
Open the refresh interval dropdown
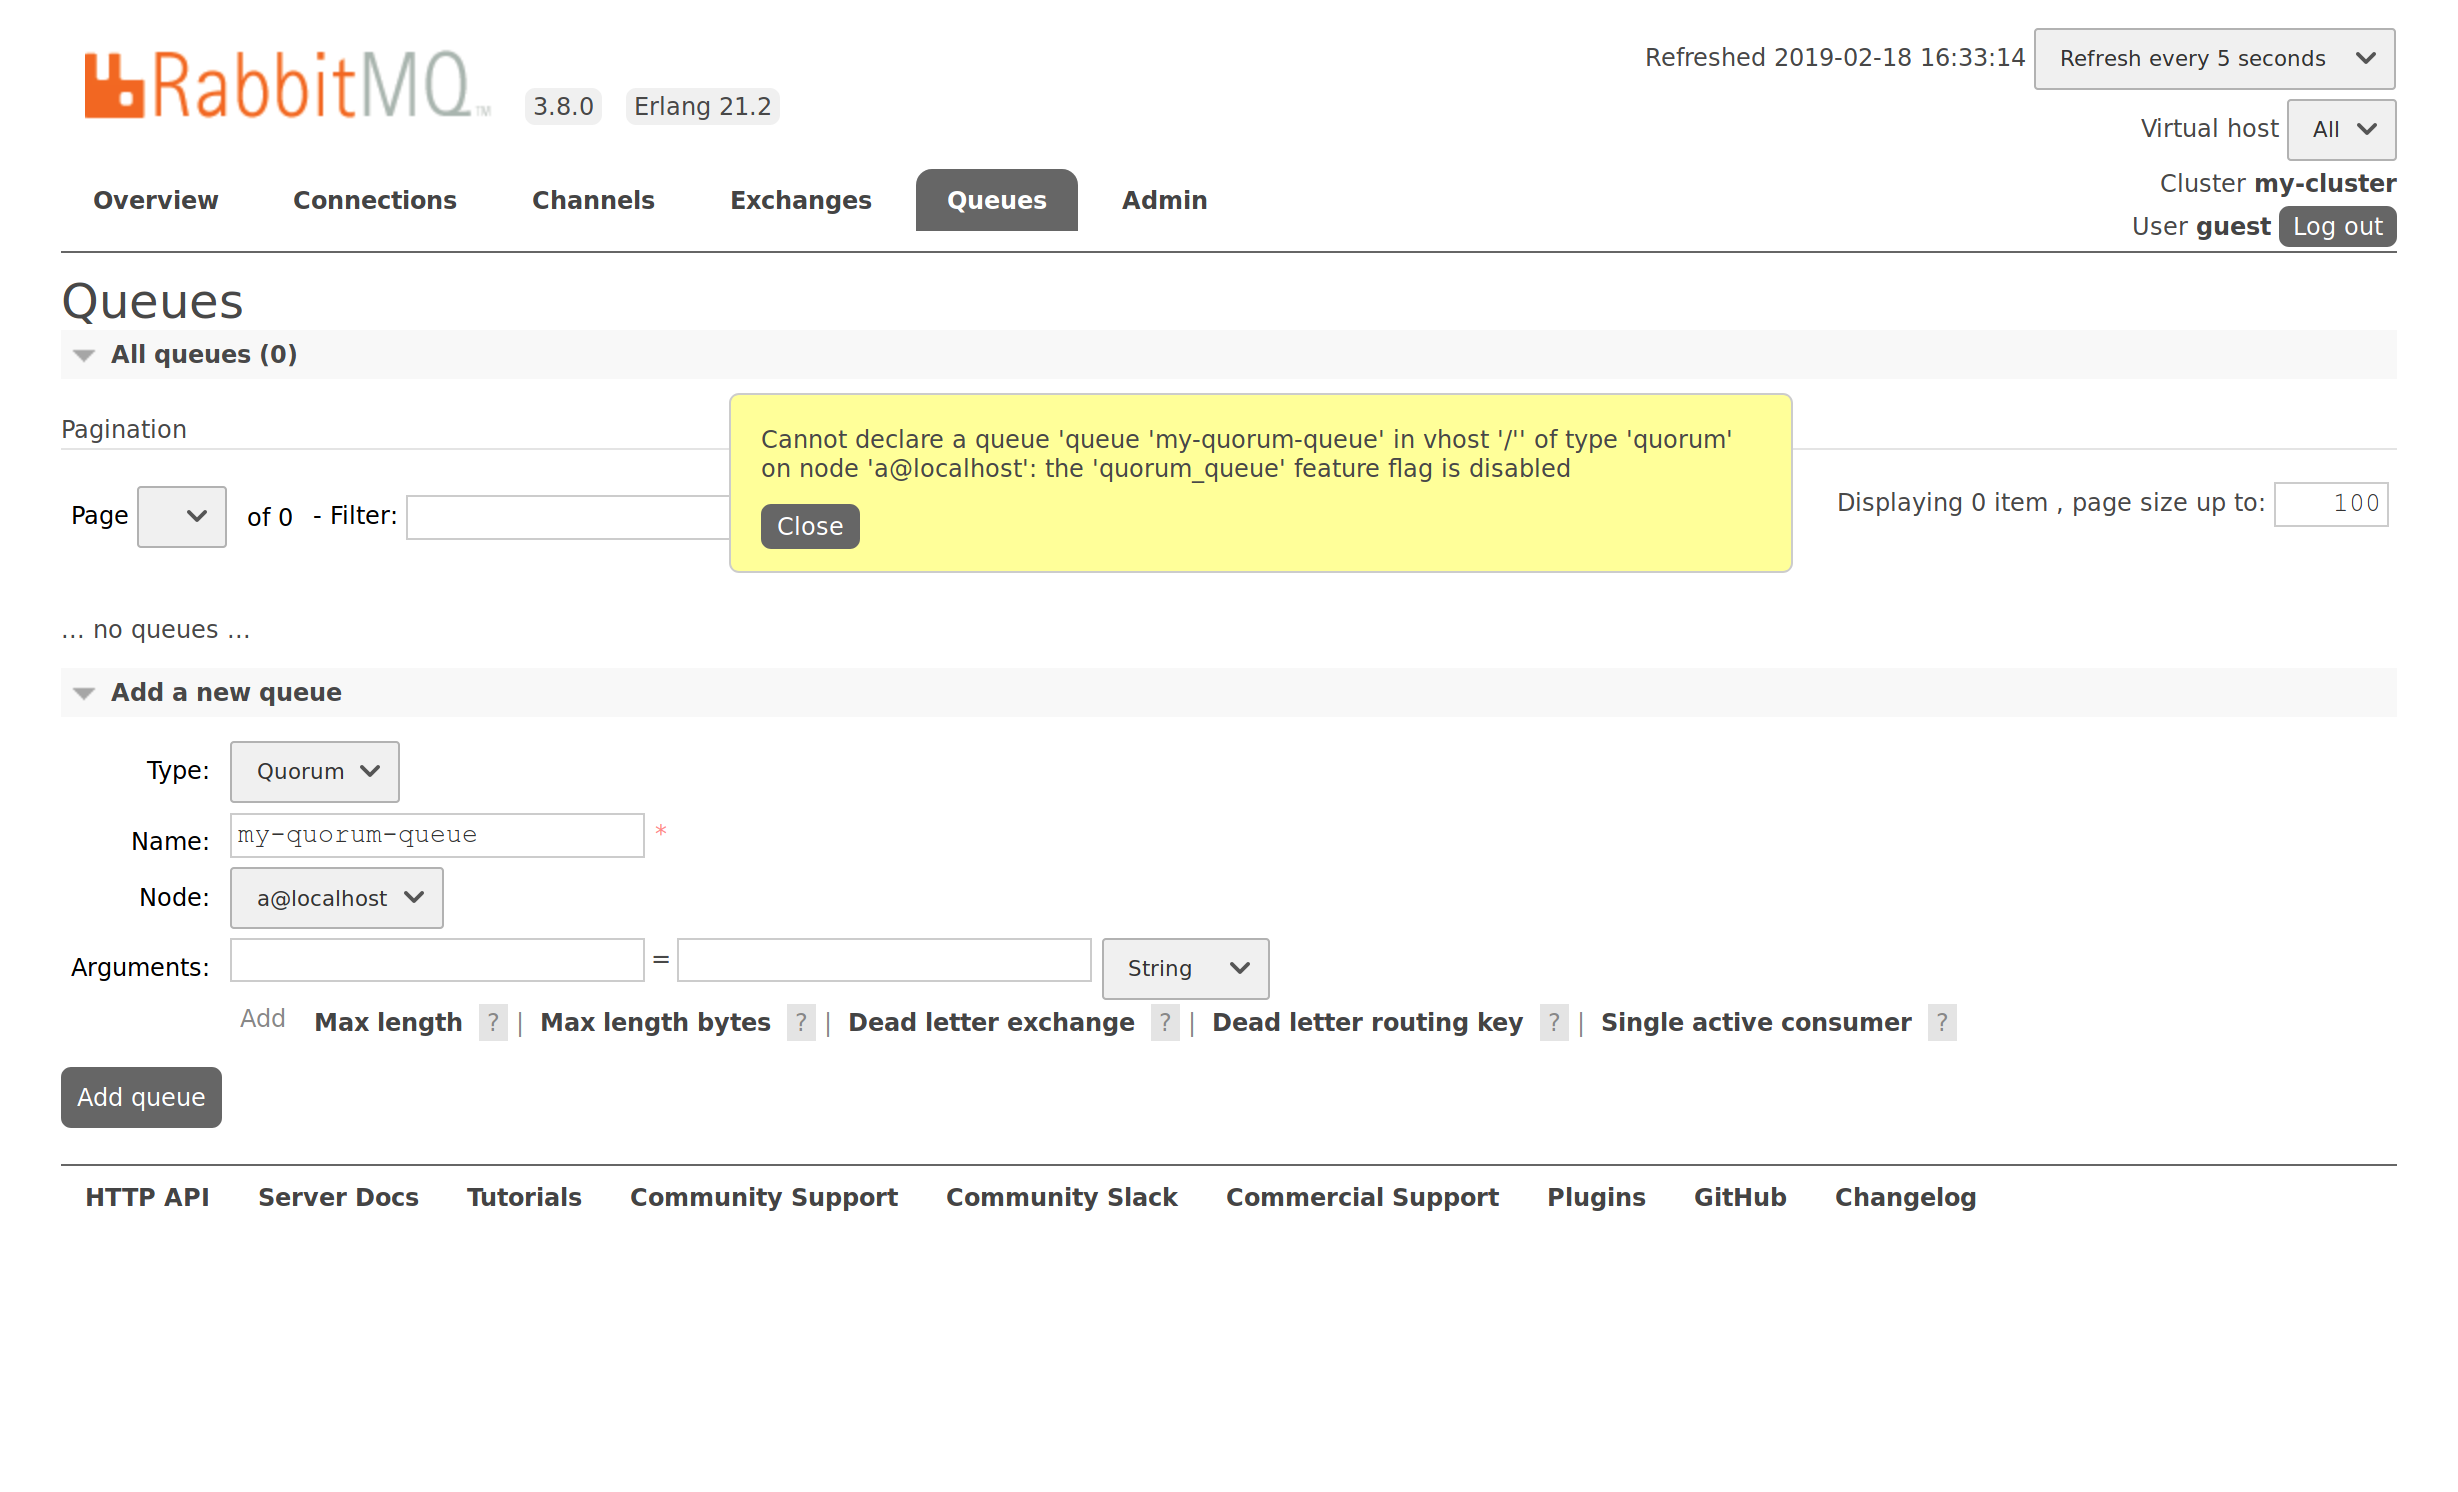[2214, 59]
